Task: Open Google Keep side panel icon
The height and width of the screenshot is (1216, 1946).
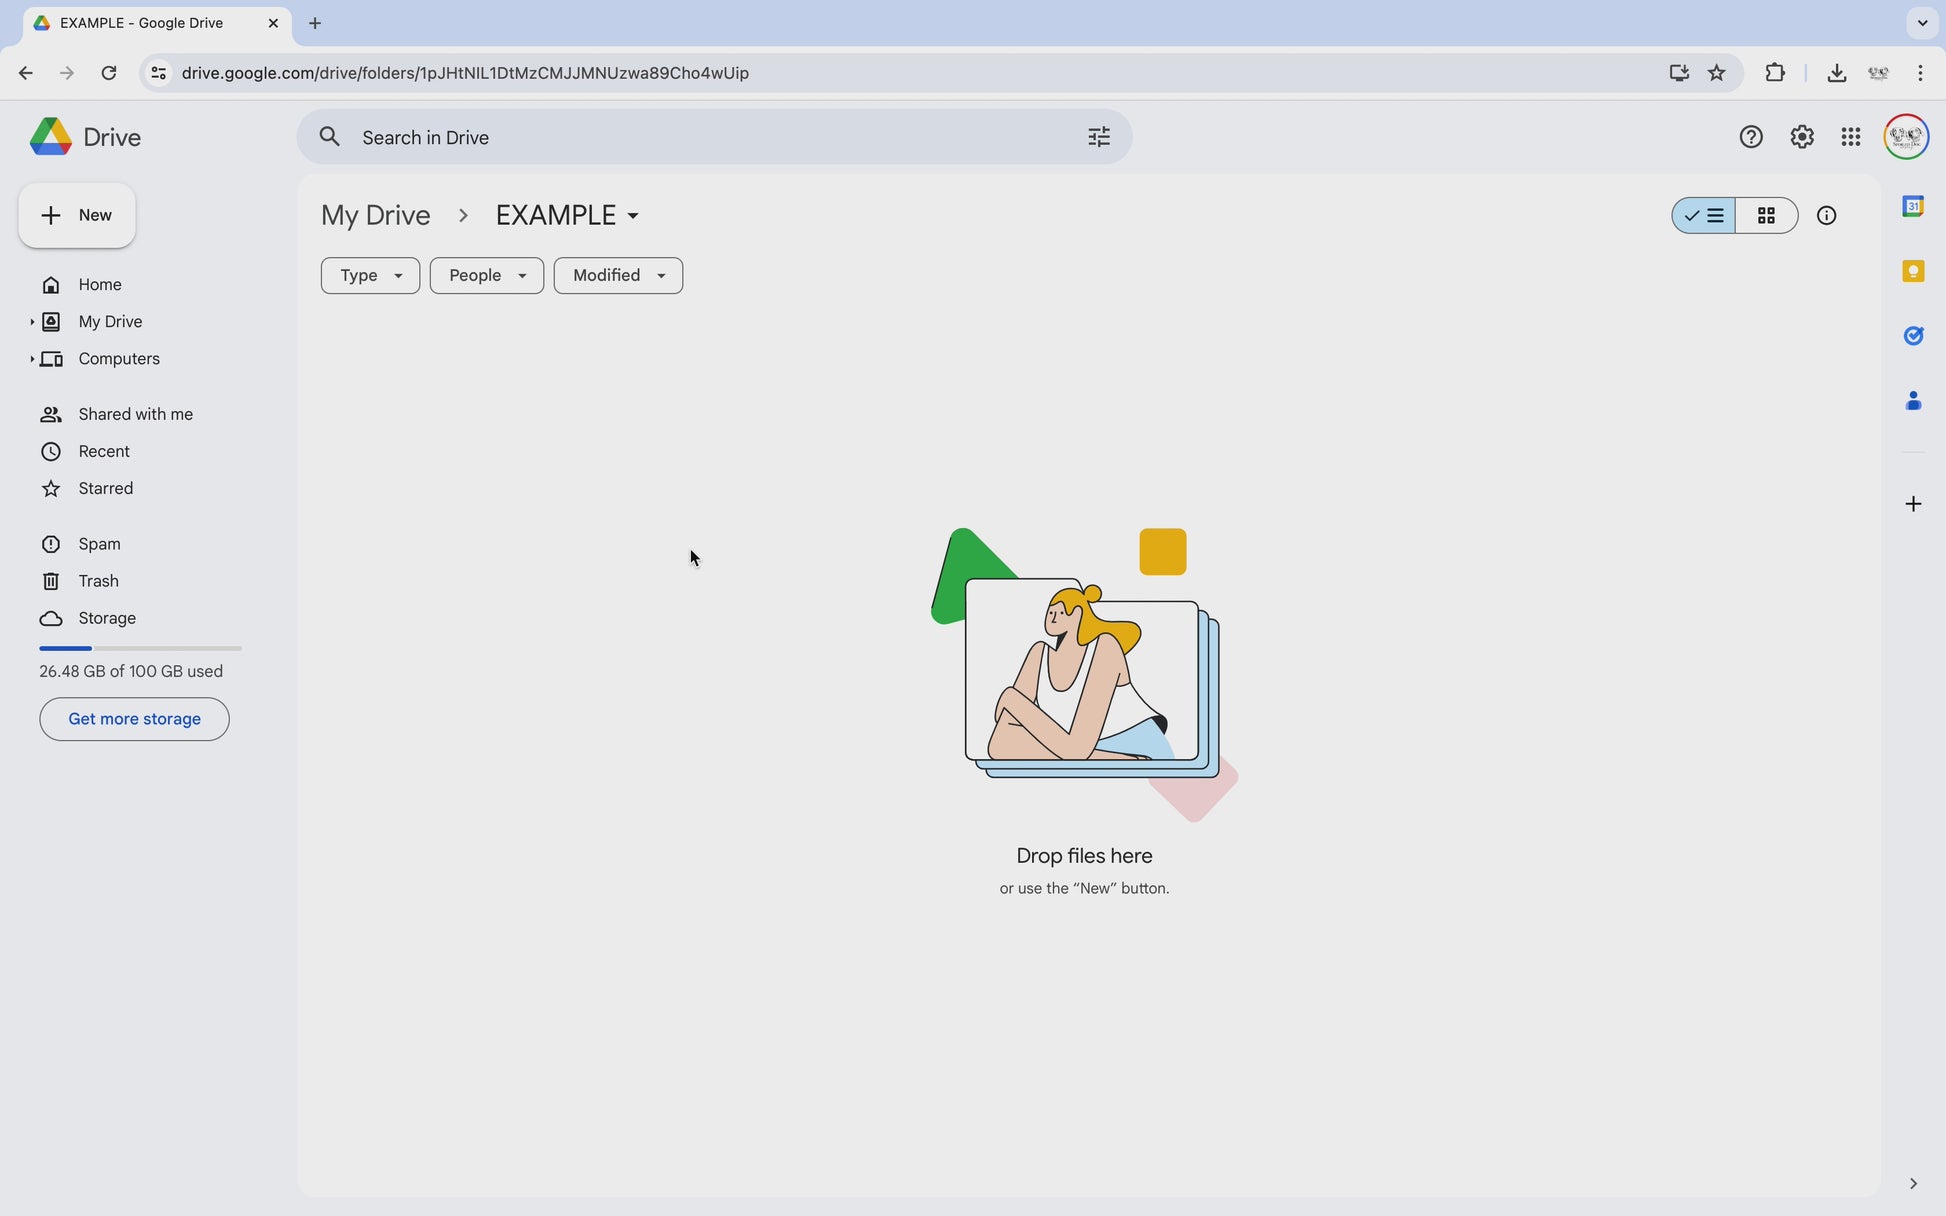Action: 1912,272
